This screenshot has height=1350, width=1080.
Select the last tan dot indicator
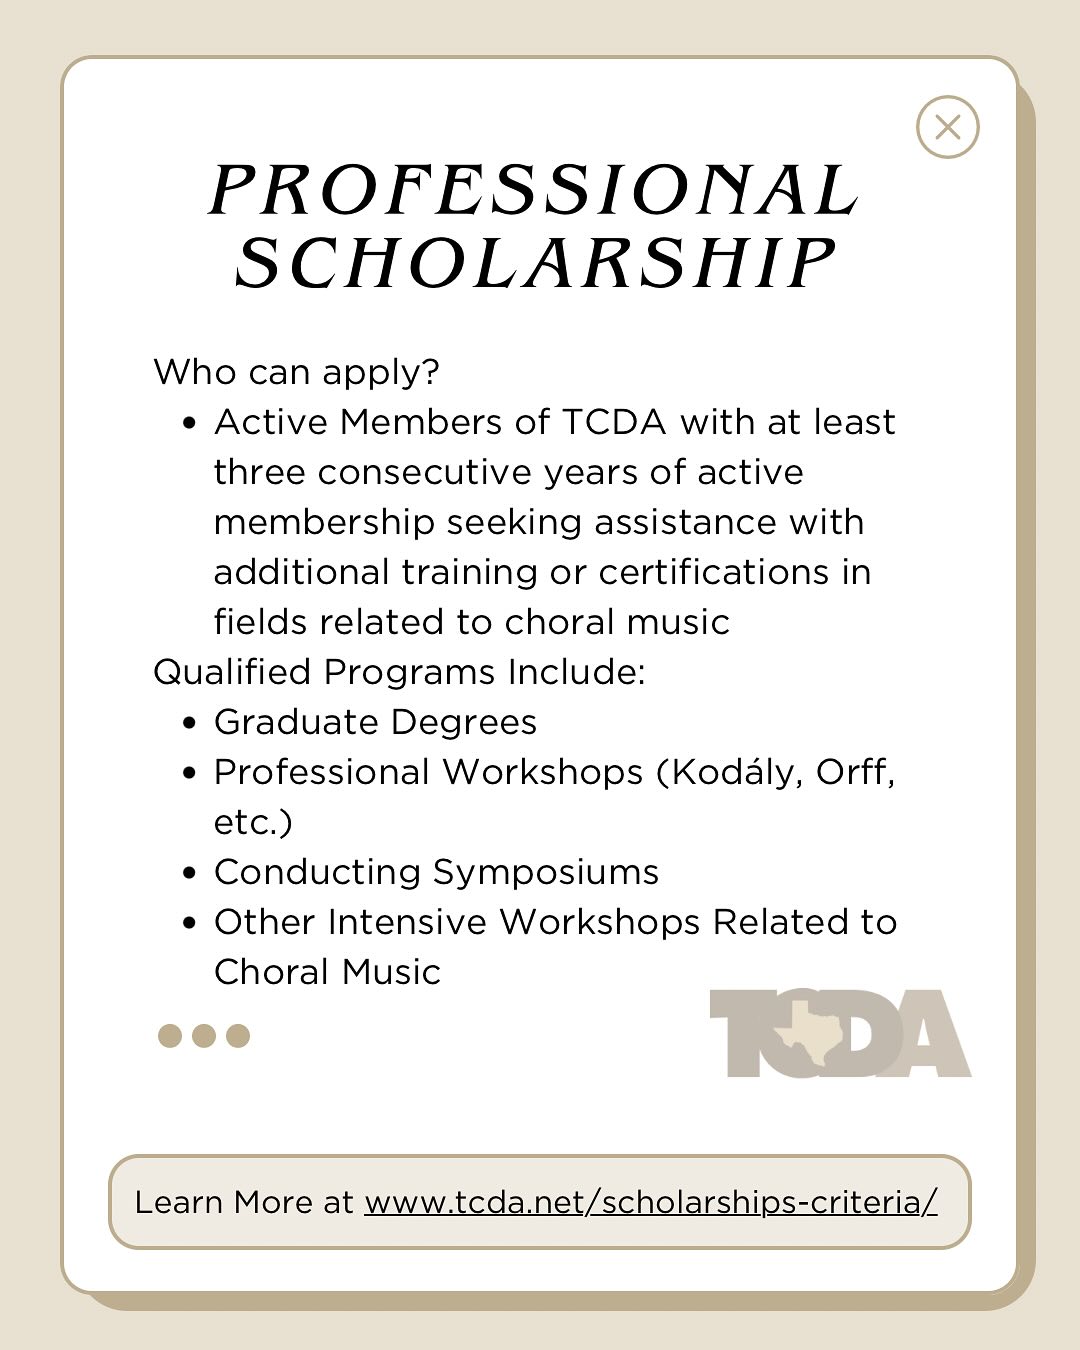coord(238,1036)
